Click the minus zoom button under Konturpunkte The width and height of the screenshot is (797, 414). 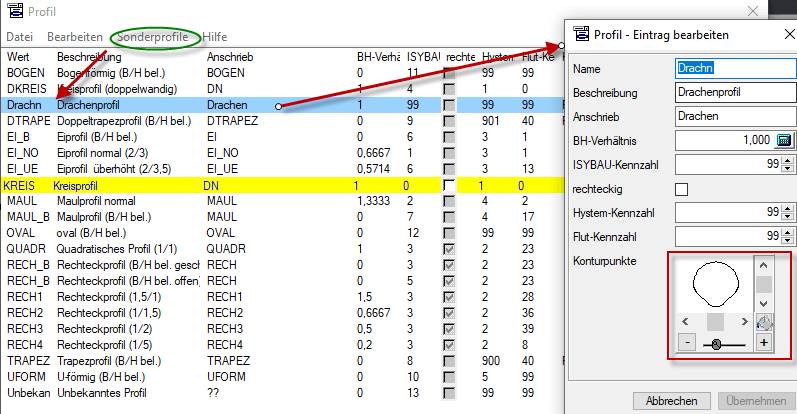pyautogui.click(x=686, y=343)
